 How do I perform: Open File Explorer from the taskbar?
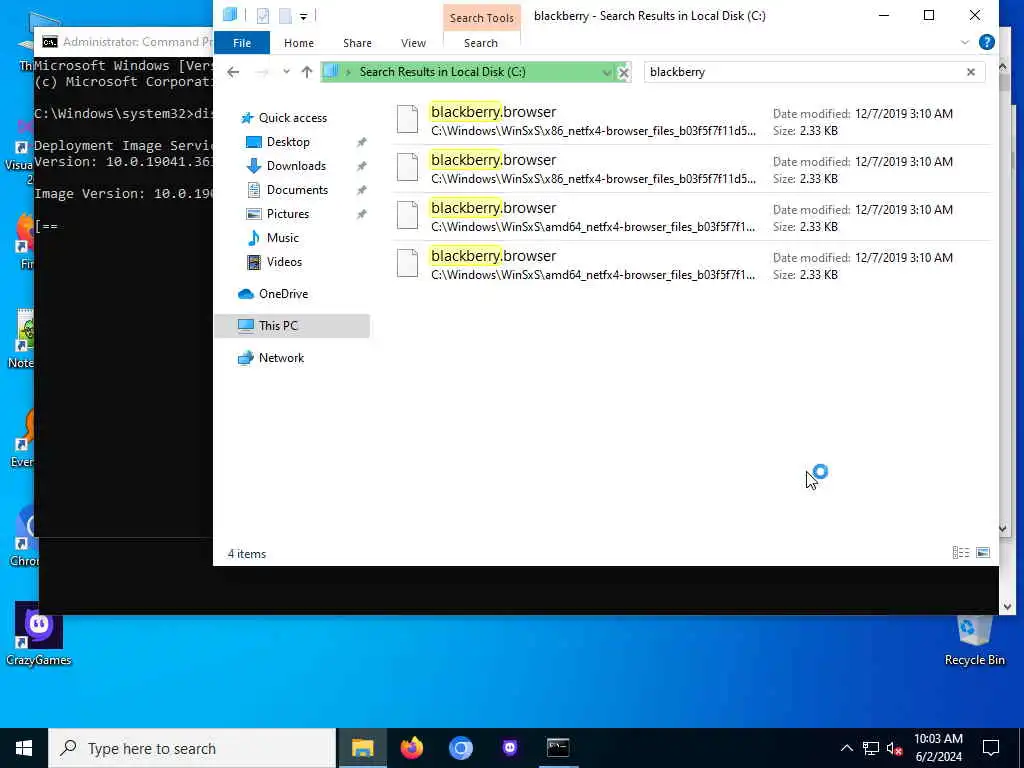[362, 748]
